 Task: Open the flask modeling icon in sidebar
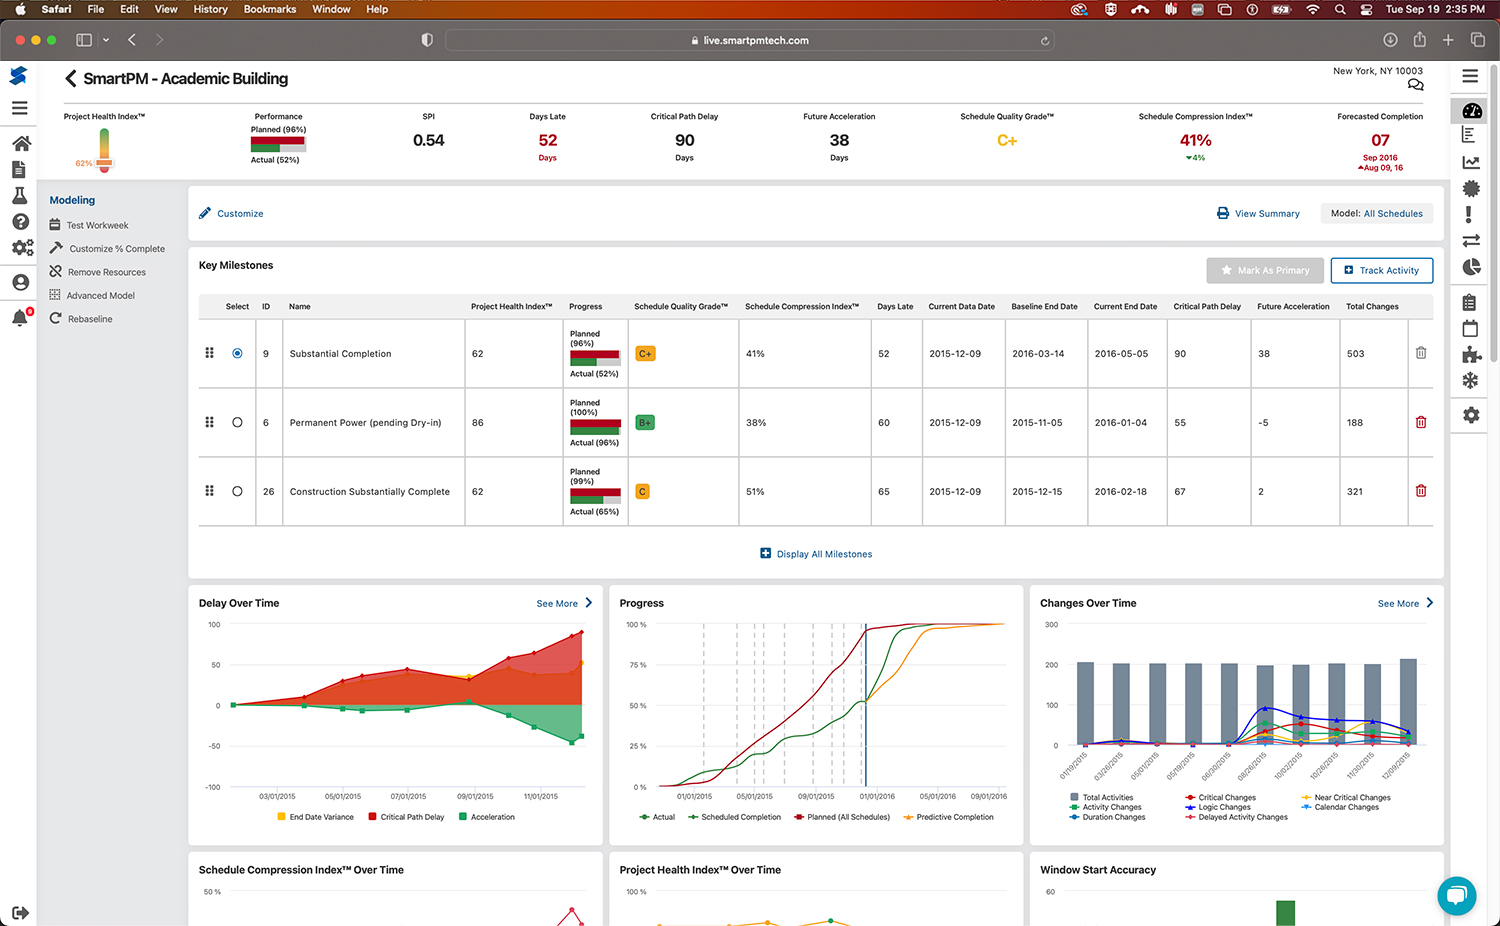pos(19,196)
